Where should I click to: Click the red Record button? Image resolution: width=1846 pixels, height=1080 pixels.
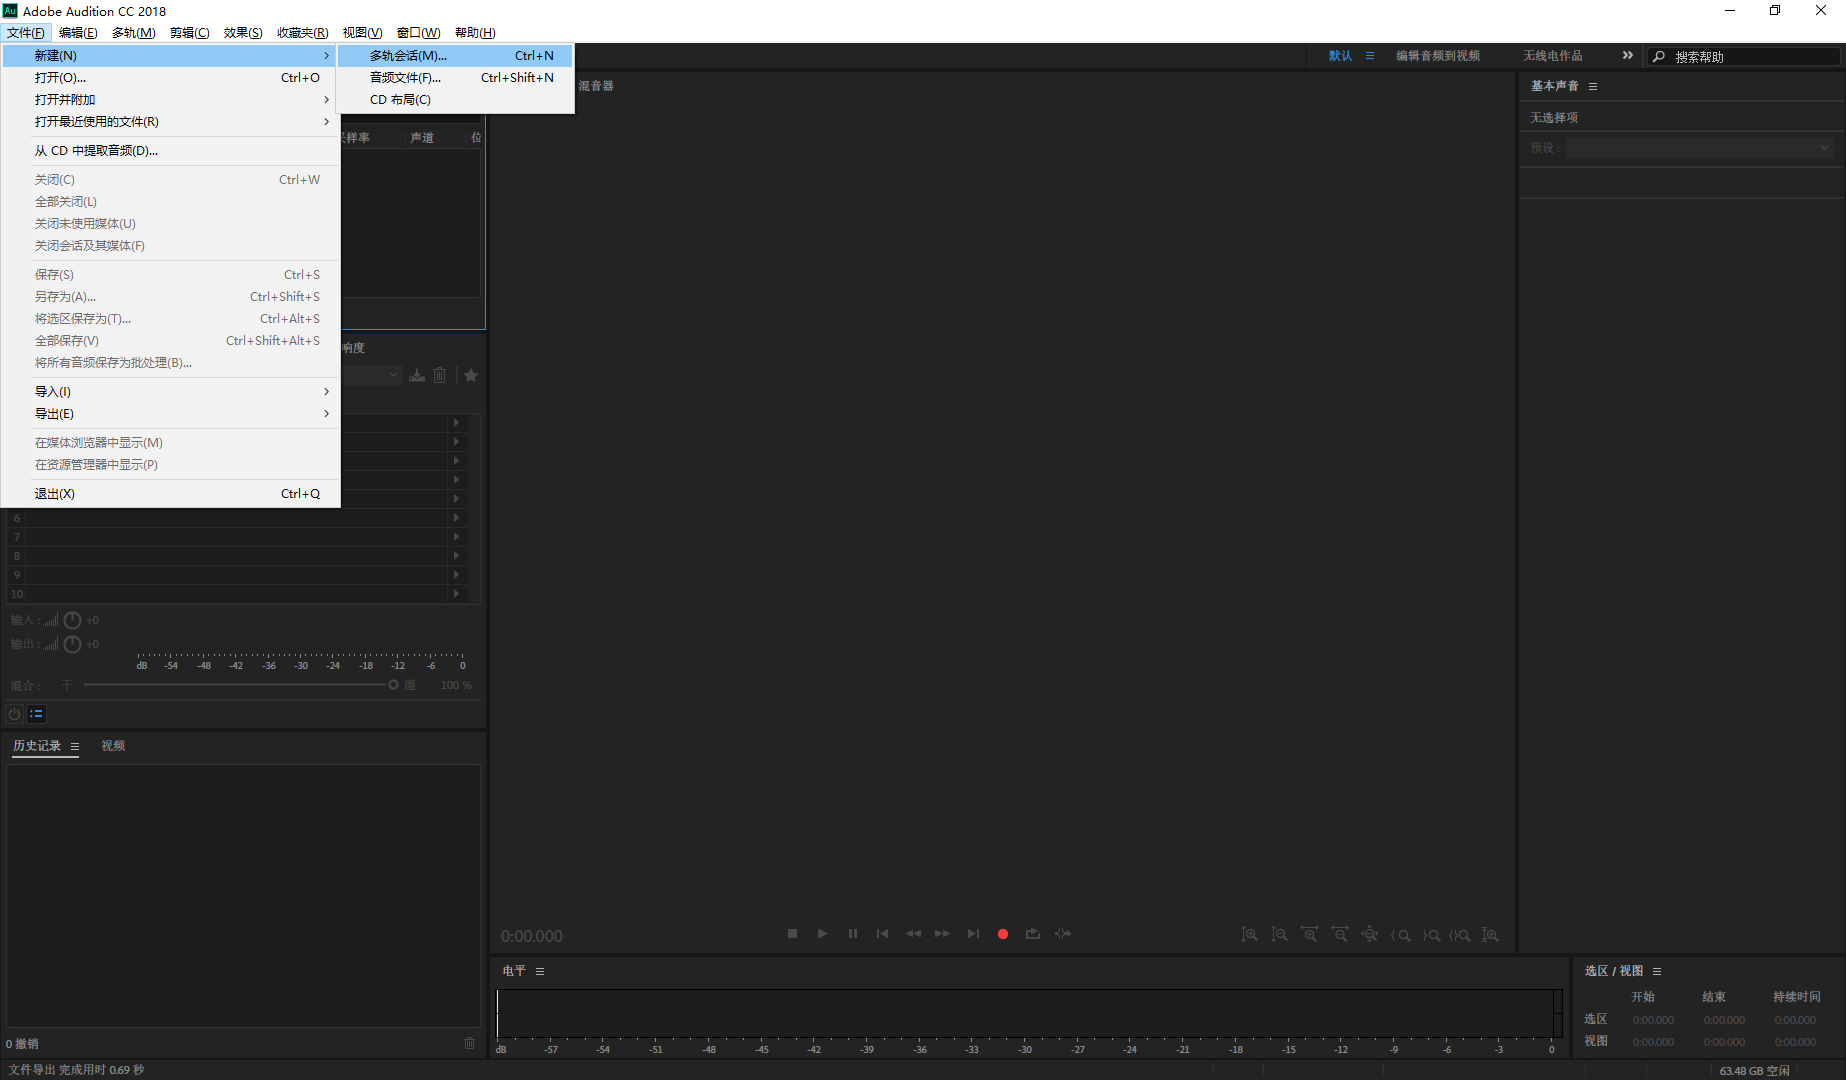[1003, 934]
